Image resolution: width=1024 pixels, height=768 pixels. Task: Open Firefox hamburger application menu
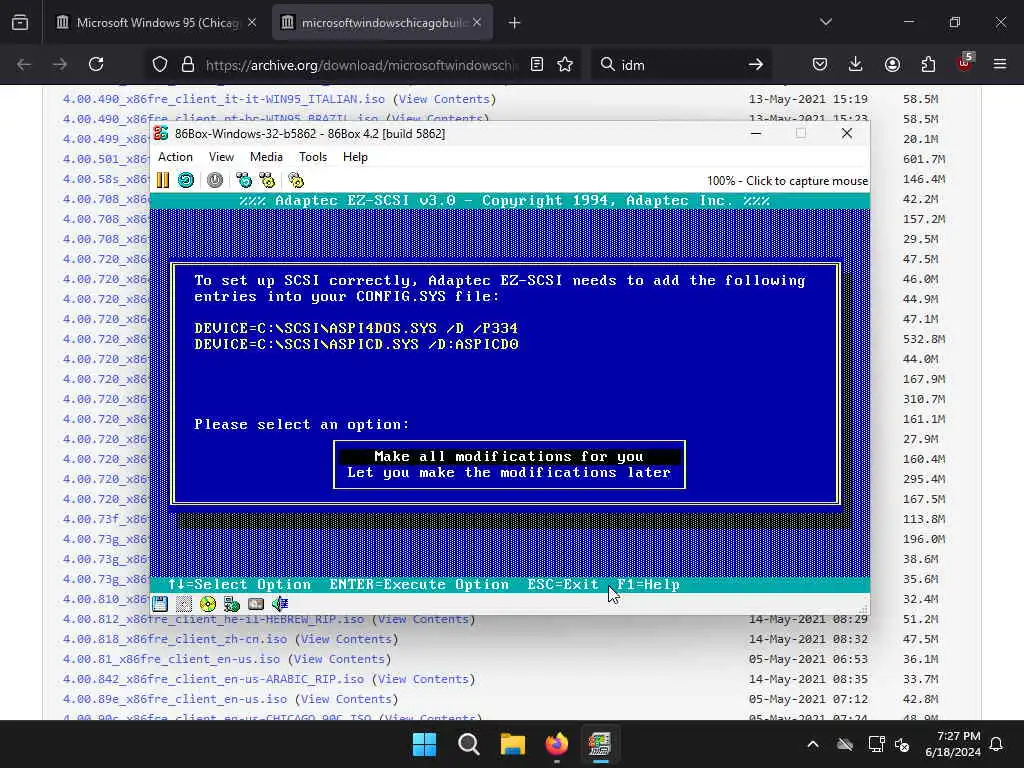1000,64
